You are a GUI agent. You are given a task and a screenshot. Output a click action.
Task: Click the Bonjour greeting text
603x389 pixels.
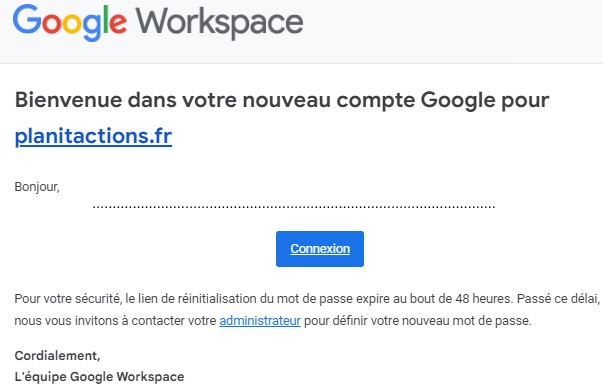[x=37, y=187]
